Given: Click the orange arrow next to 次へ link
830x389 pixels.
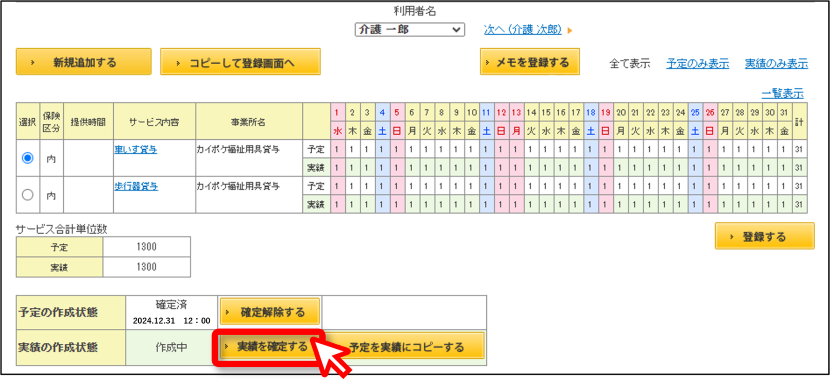Looking at the screenshot, I should pyautogui.click(x=570, y=30).
